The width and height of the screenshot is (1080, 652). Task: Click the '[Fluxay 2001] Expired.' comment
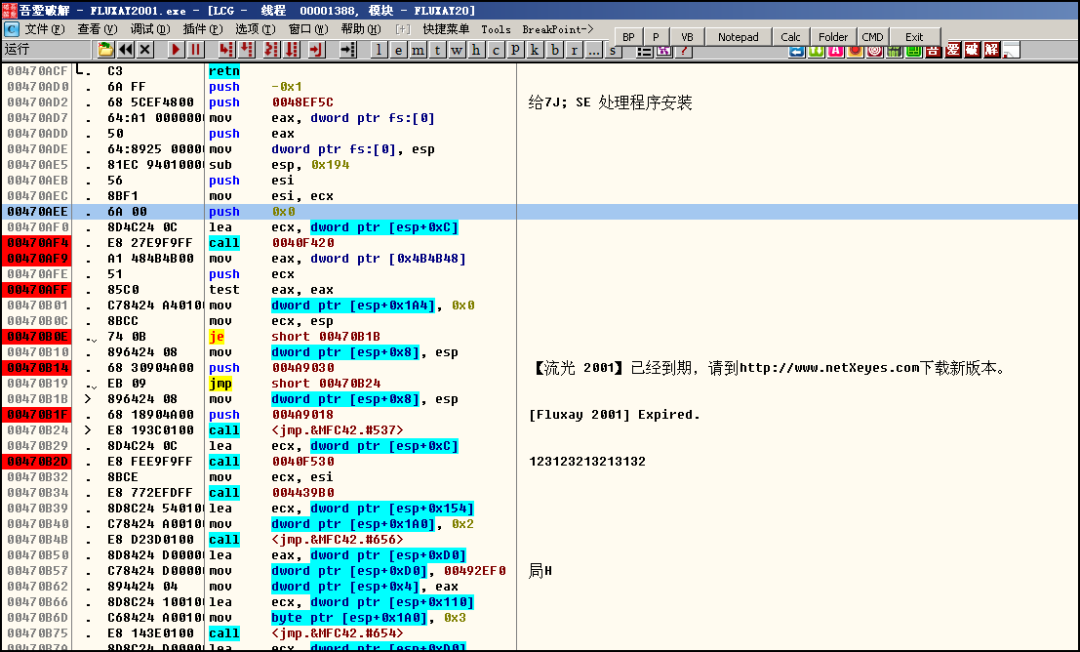(x=614, y=414)
